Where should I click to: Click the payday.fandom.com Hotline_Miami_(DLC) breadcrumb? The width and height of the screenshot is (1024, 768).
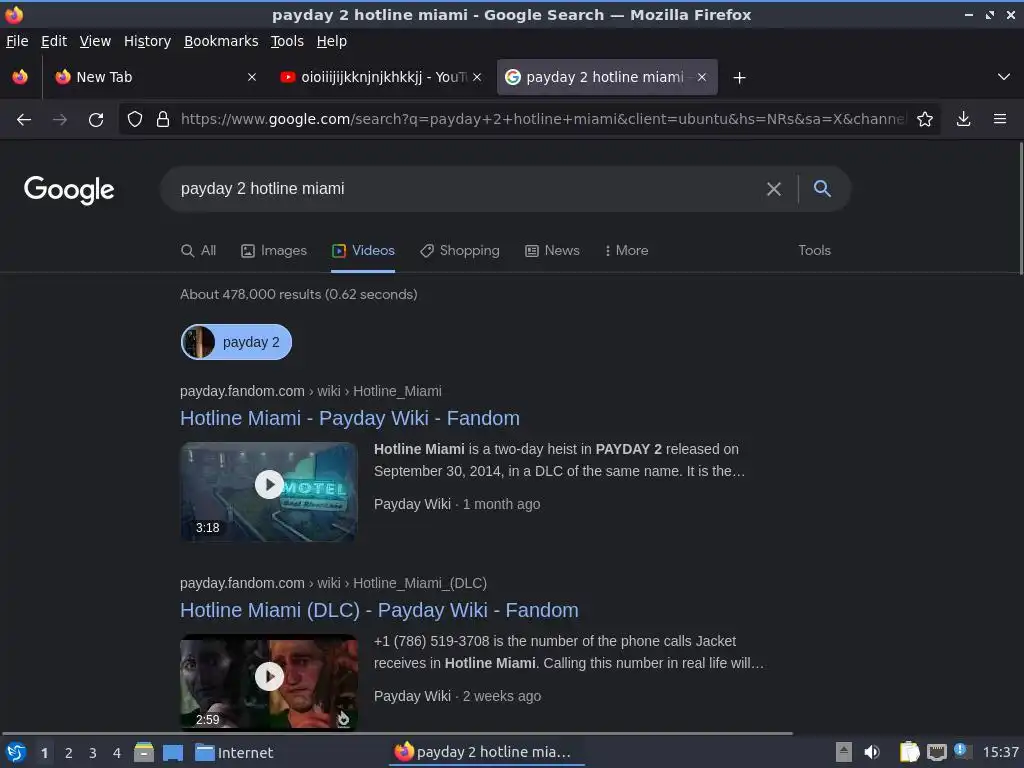pyautogui.click(x=333, y=583)
